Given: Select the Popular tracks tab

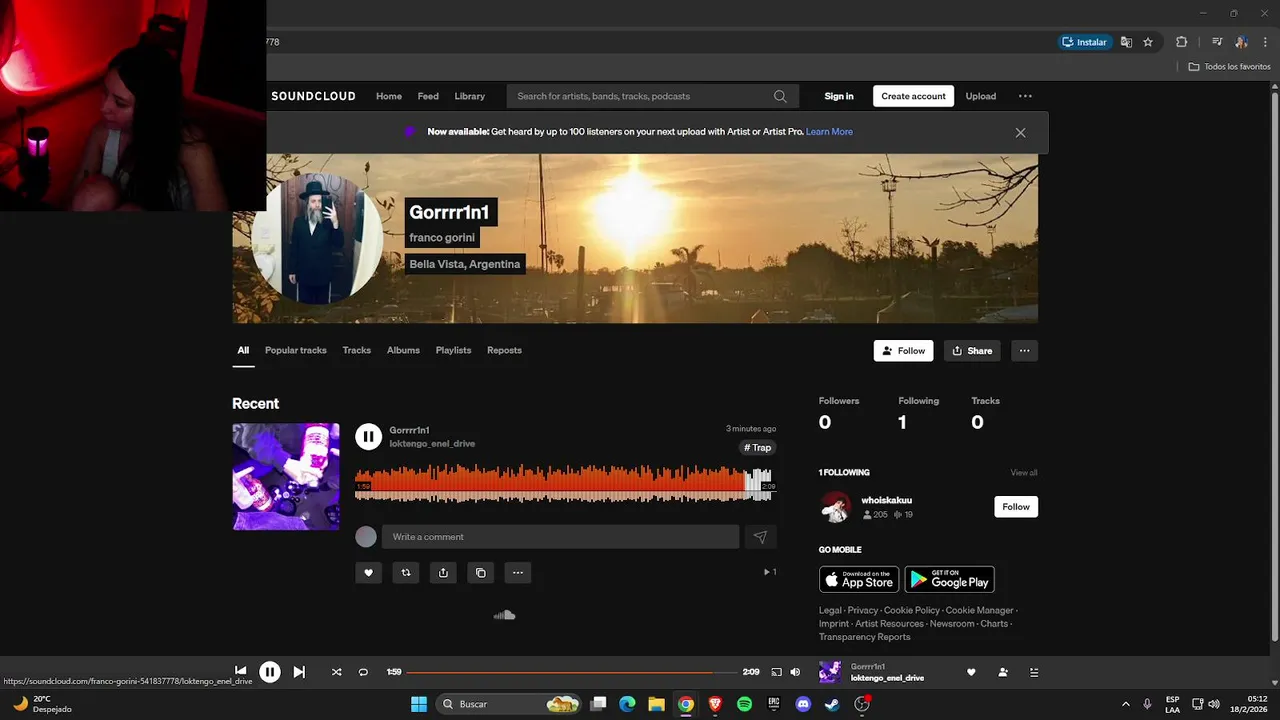Looking at the screenshot, I should click(295, 350).
